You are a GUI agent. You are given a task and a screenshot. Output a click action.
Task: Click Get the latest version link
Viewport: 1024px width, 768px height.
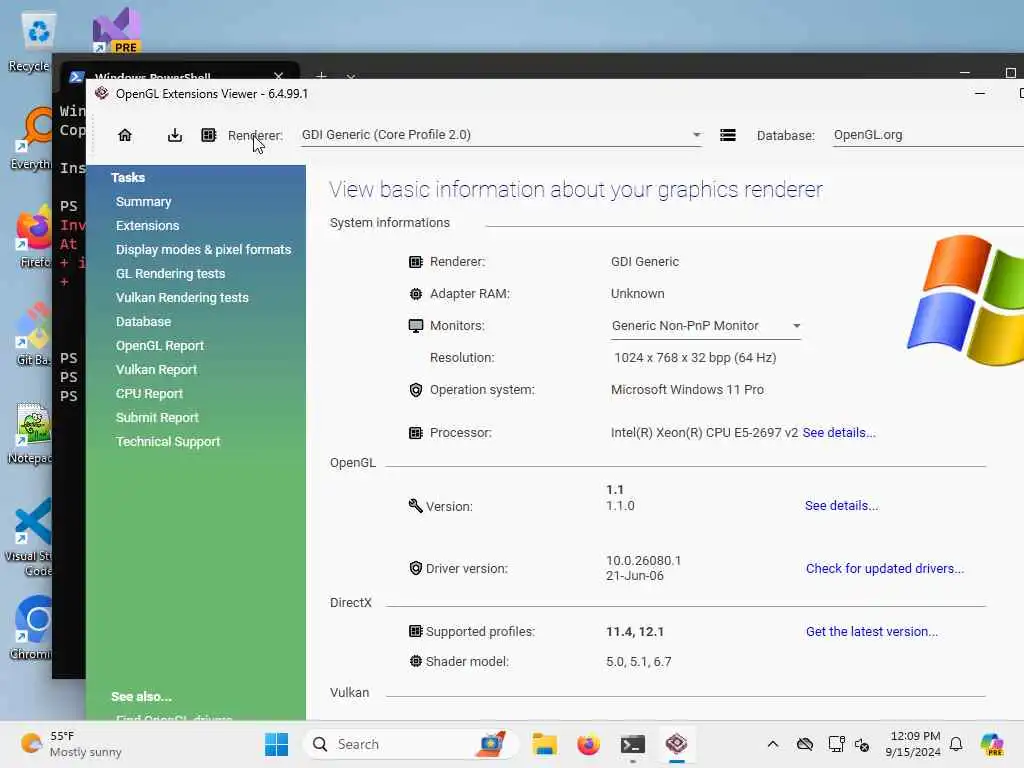click(x=871, y=632)
